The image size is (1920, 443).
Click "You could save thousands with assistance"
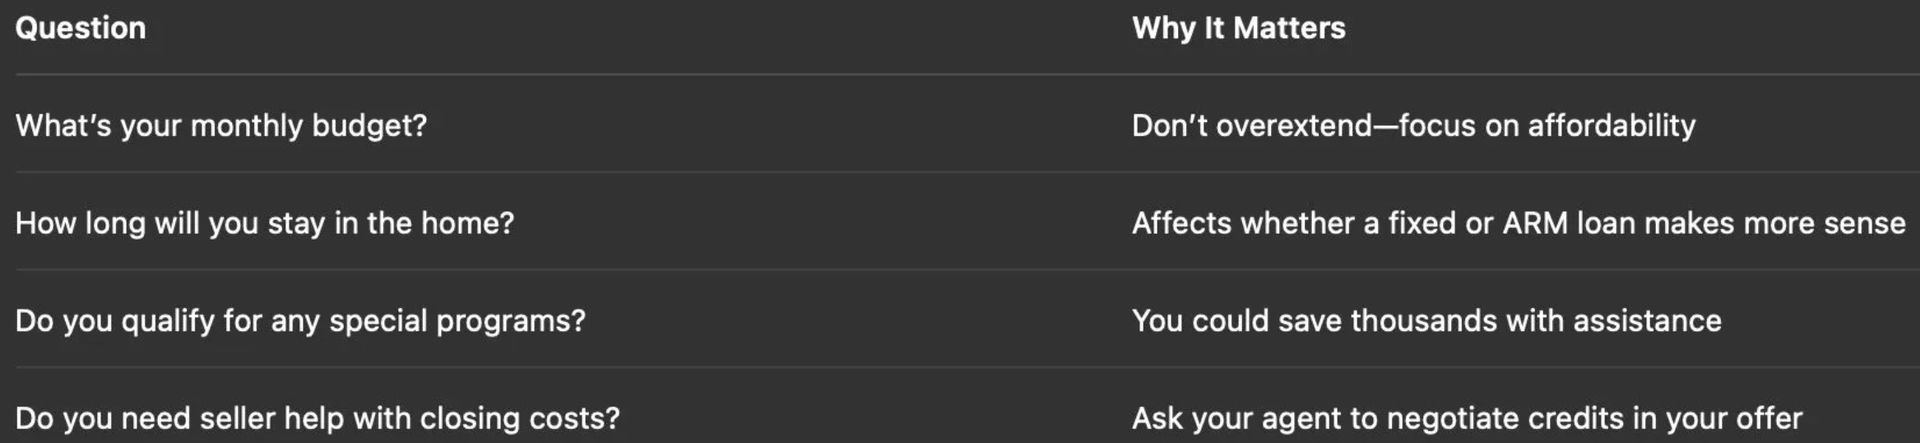(1426, 321)
